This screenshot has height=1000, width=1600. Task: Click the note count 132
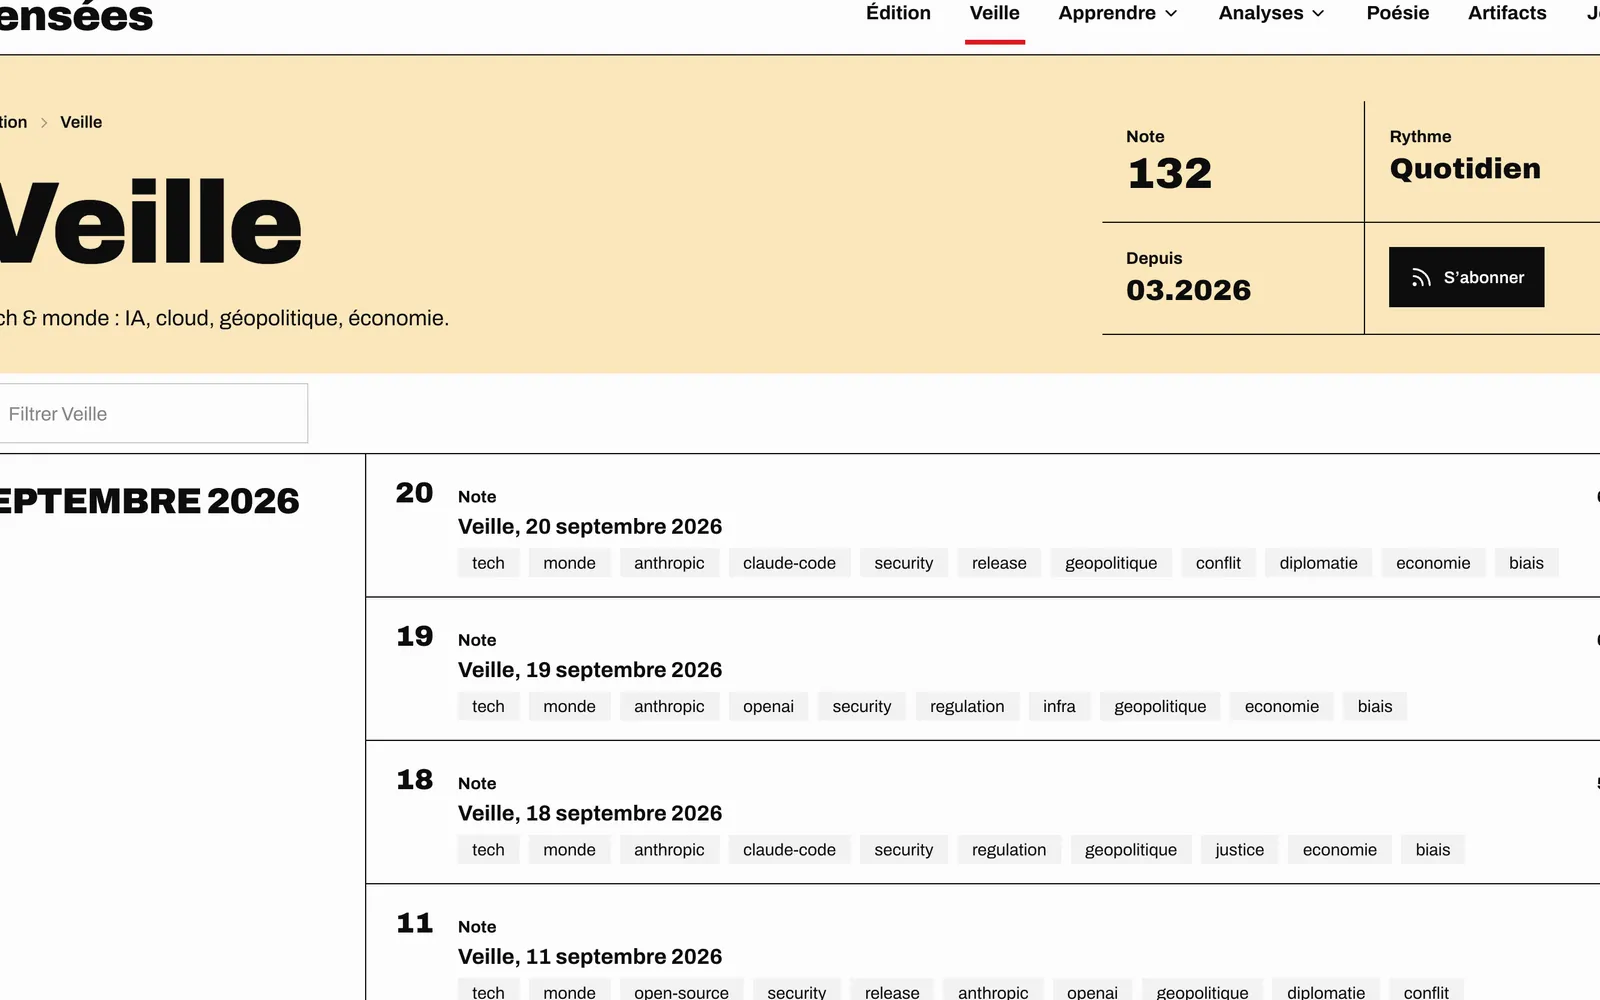pos(1169,174)
